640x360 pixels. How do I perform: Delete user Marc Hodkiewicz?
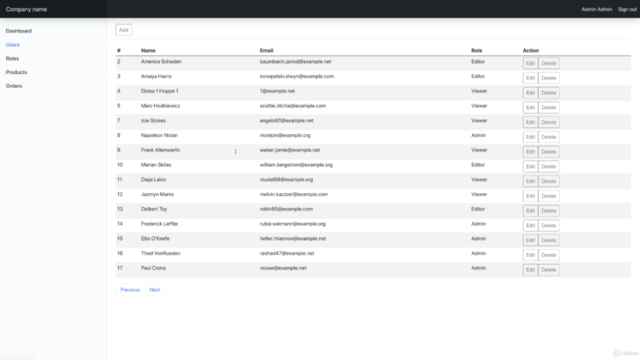pos(549,107)
